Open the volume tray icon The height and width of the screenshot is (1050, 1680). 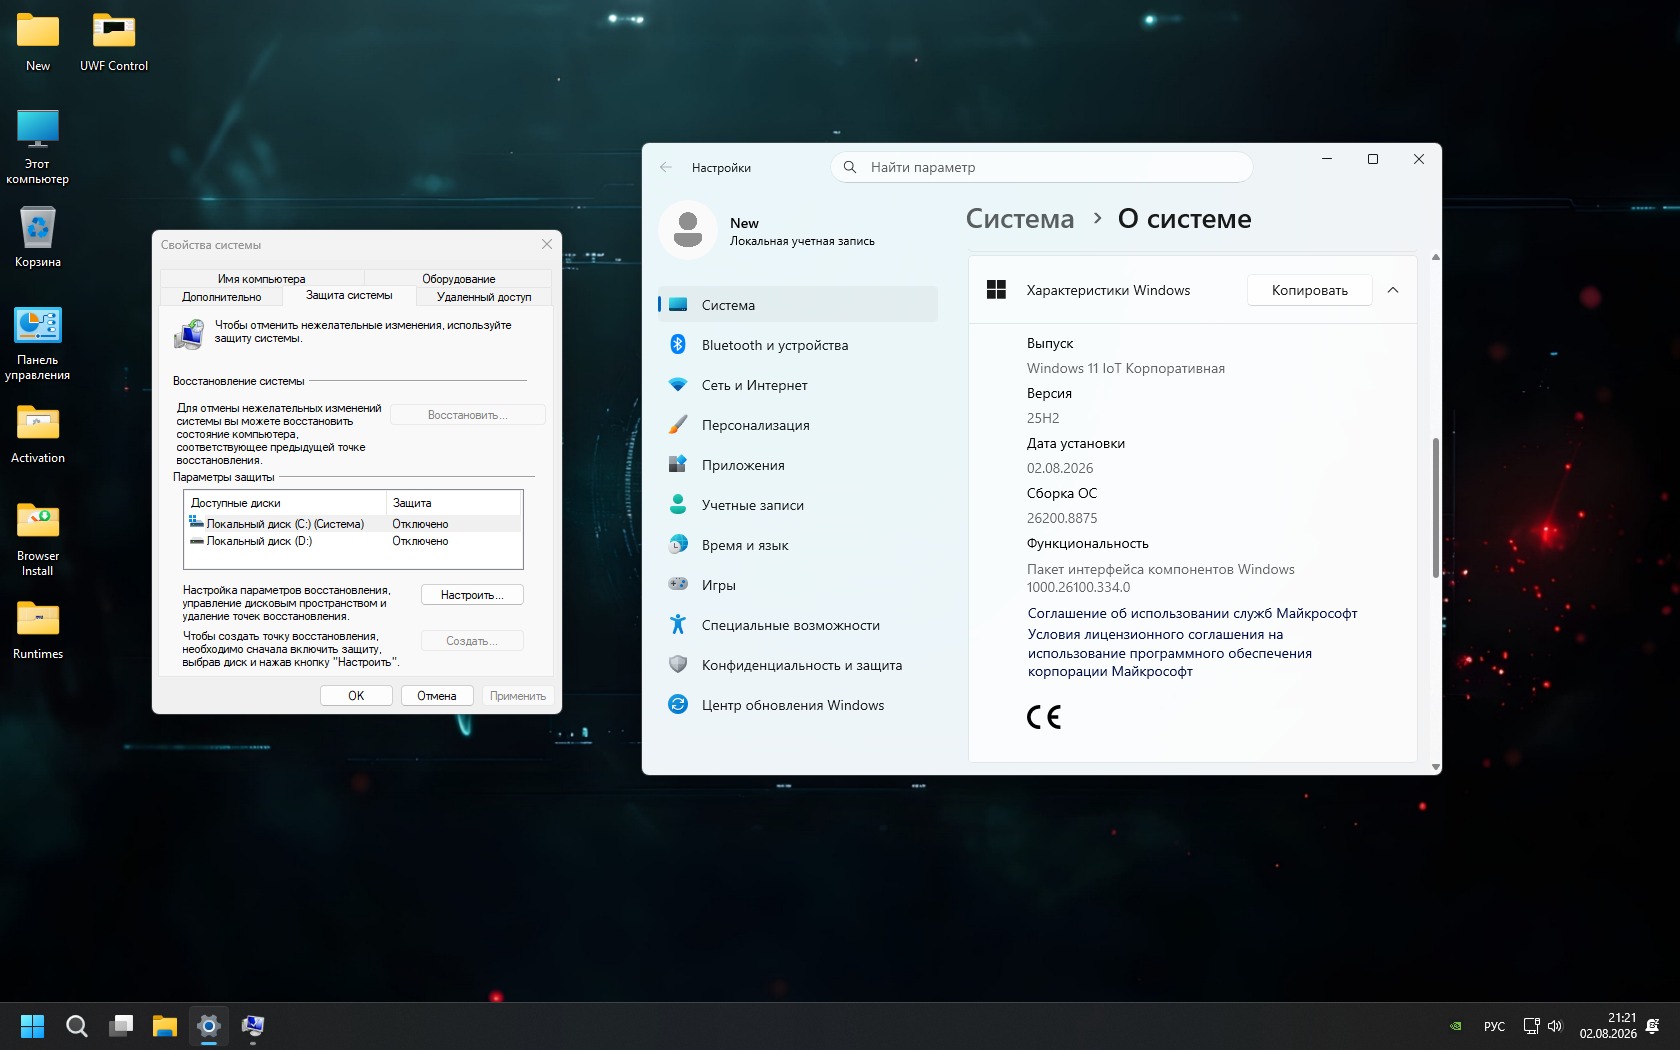coord(1555,1026)
